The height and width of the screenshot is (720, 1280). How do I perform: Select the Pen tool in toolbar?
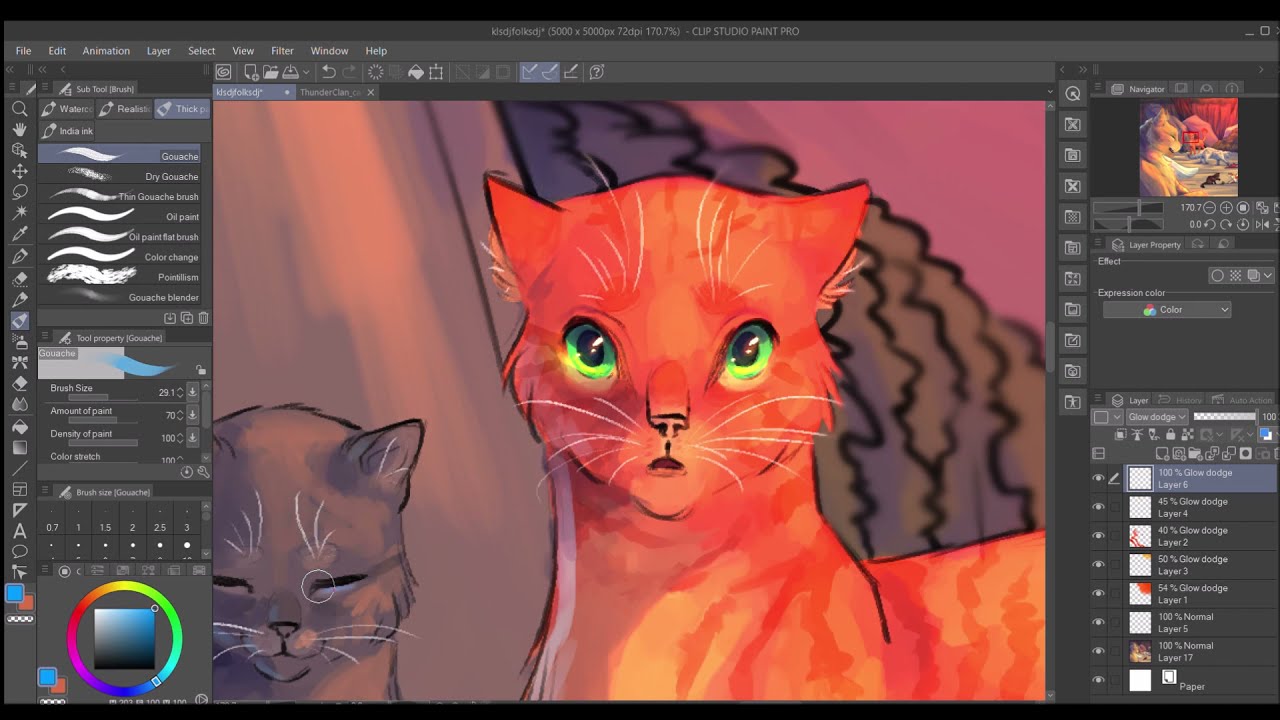19,257
